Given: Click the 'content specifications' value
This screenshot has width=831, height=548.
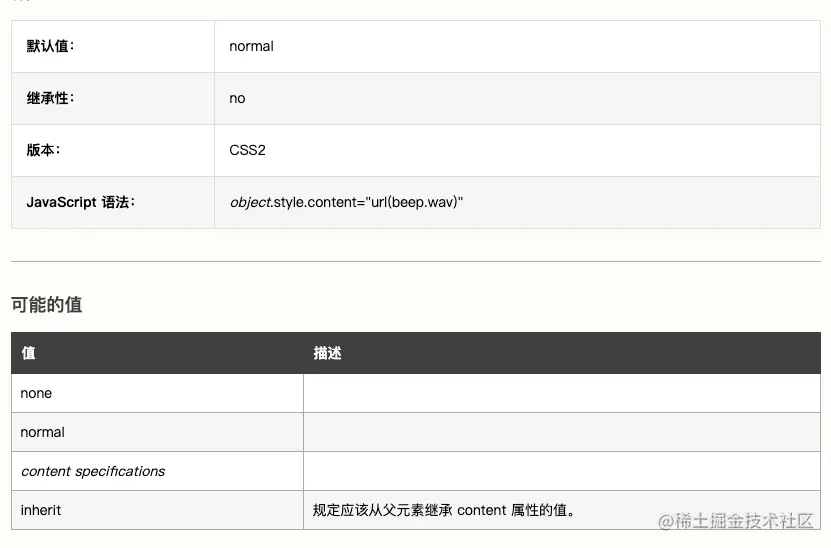Looking at the screenshot, I should (93, 471).
